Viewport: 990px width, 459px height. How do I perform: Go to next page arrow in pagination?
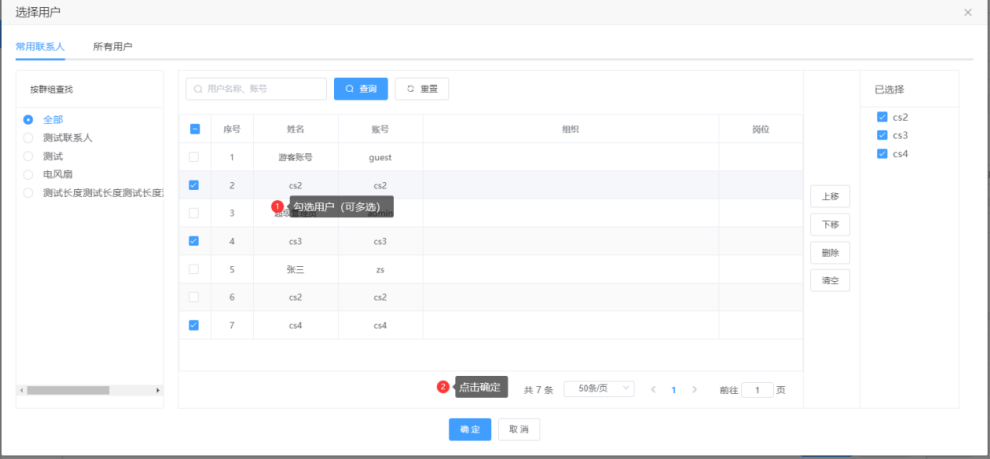pyautogui.click(x=695, y=389)
